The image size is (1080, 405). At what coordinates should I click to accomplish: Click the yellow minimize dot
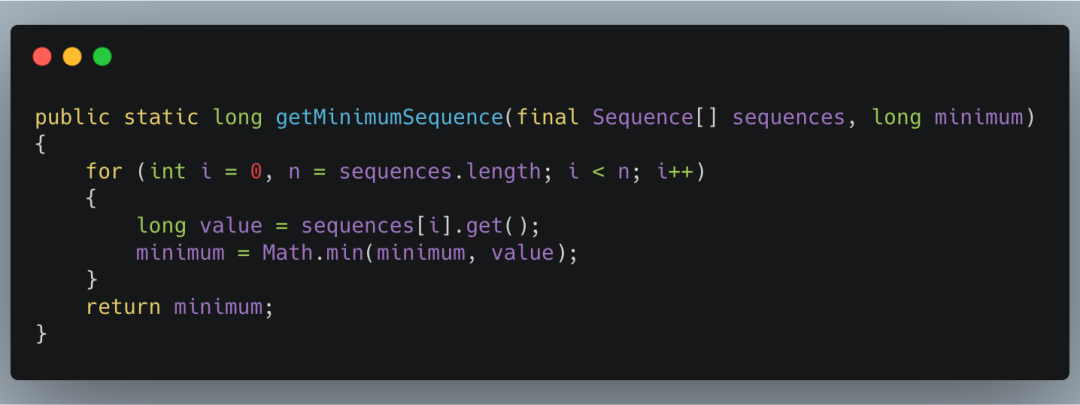point(72,56)
